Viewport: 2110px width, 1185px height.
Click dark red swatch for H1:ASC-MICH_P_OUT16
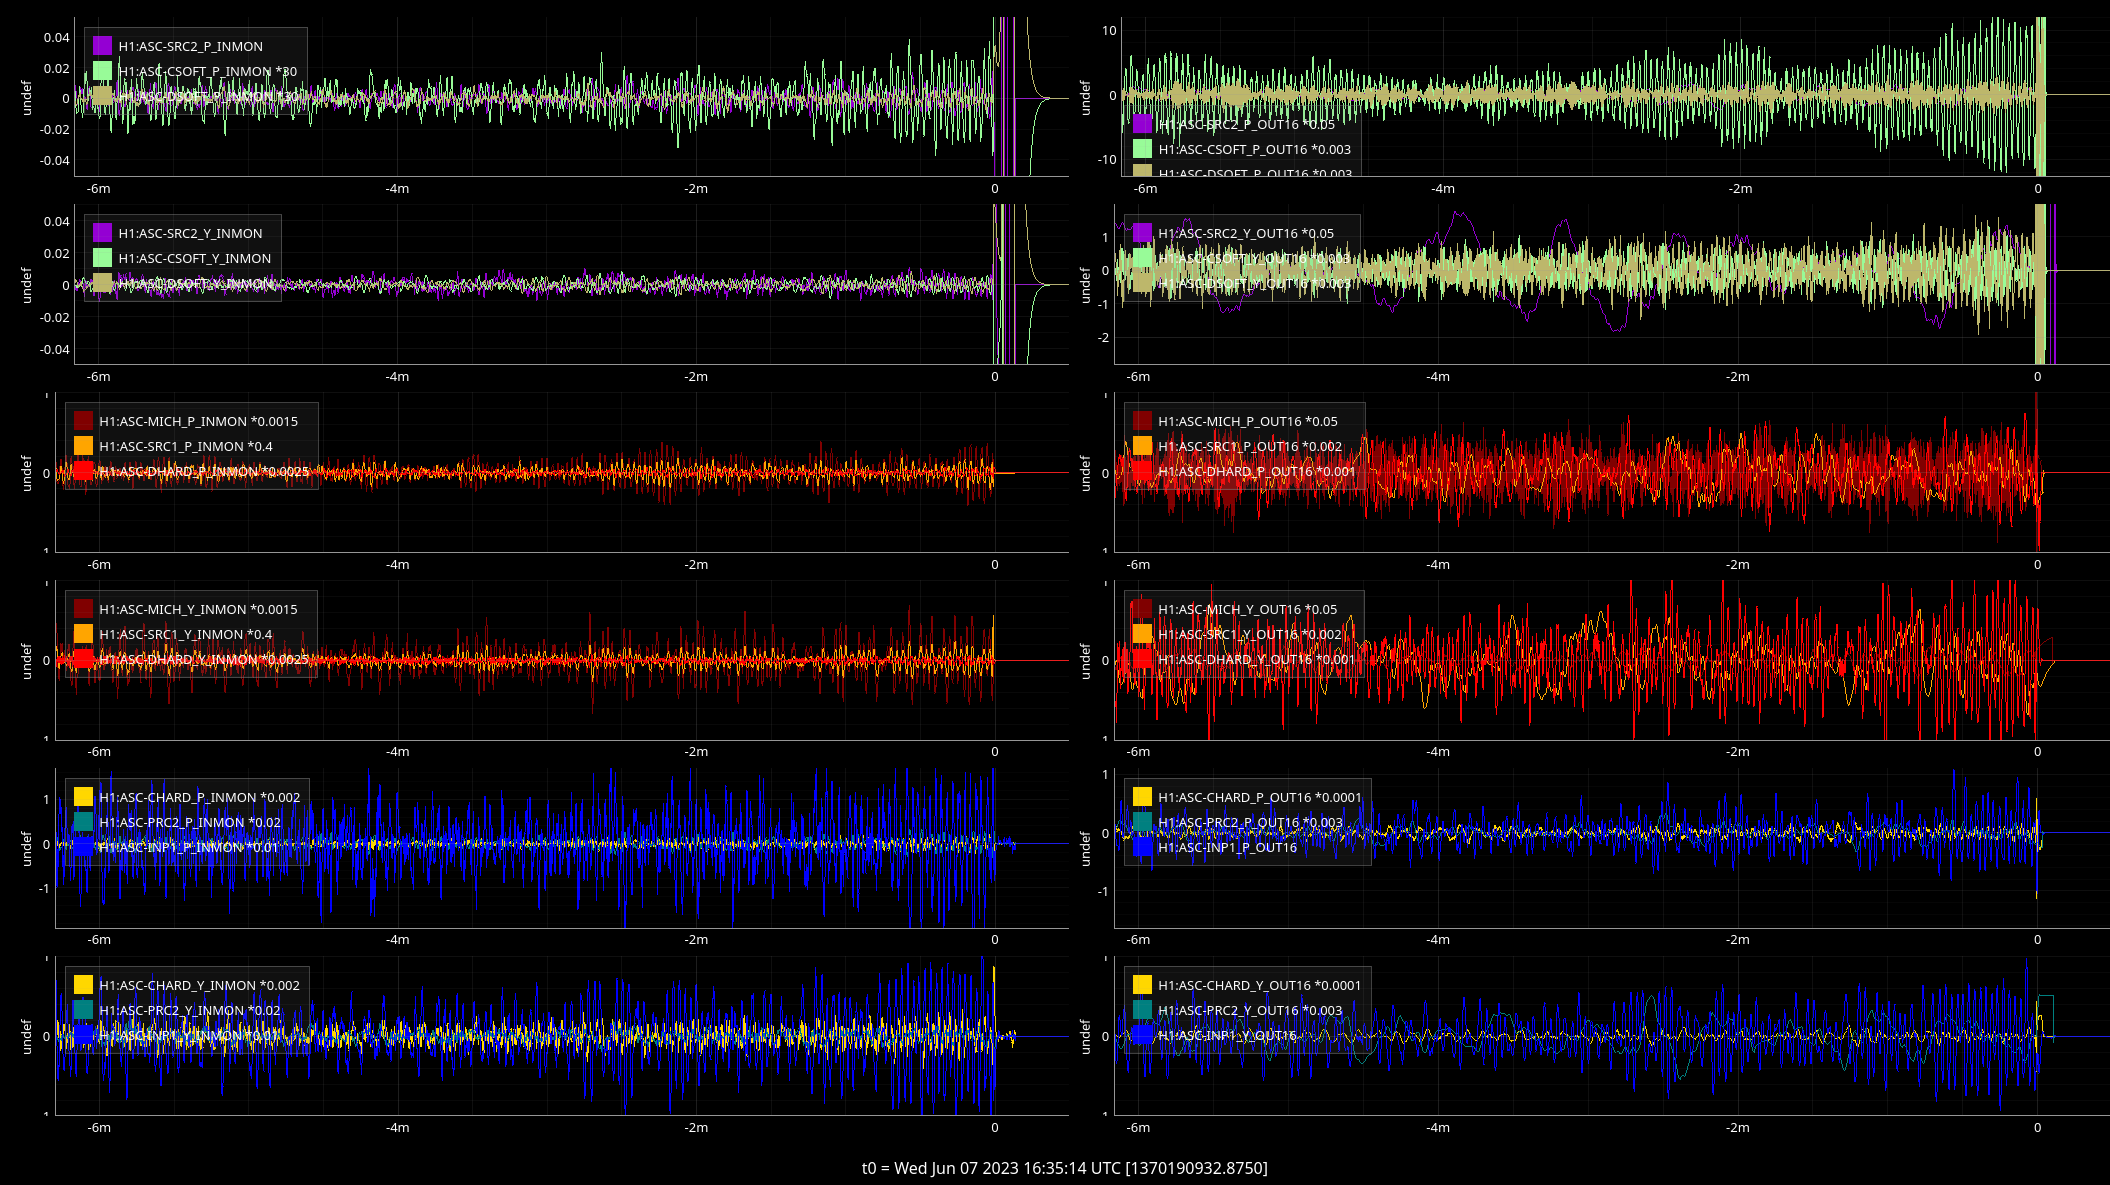tap(1142, 421)
